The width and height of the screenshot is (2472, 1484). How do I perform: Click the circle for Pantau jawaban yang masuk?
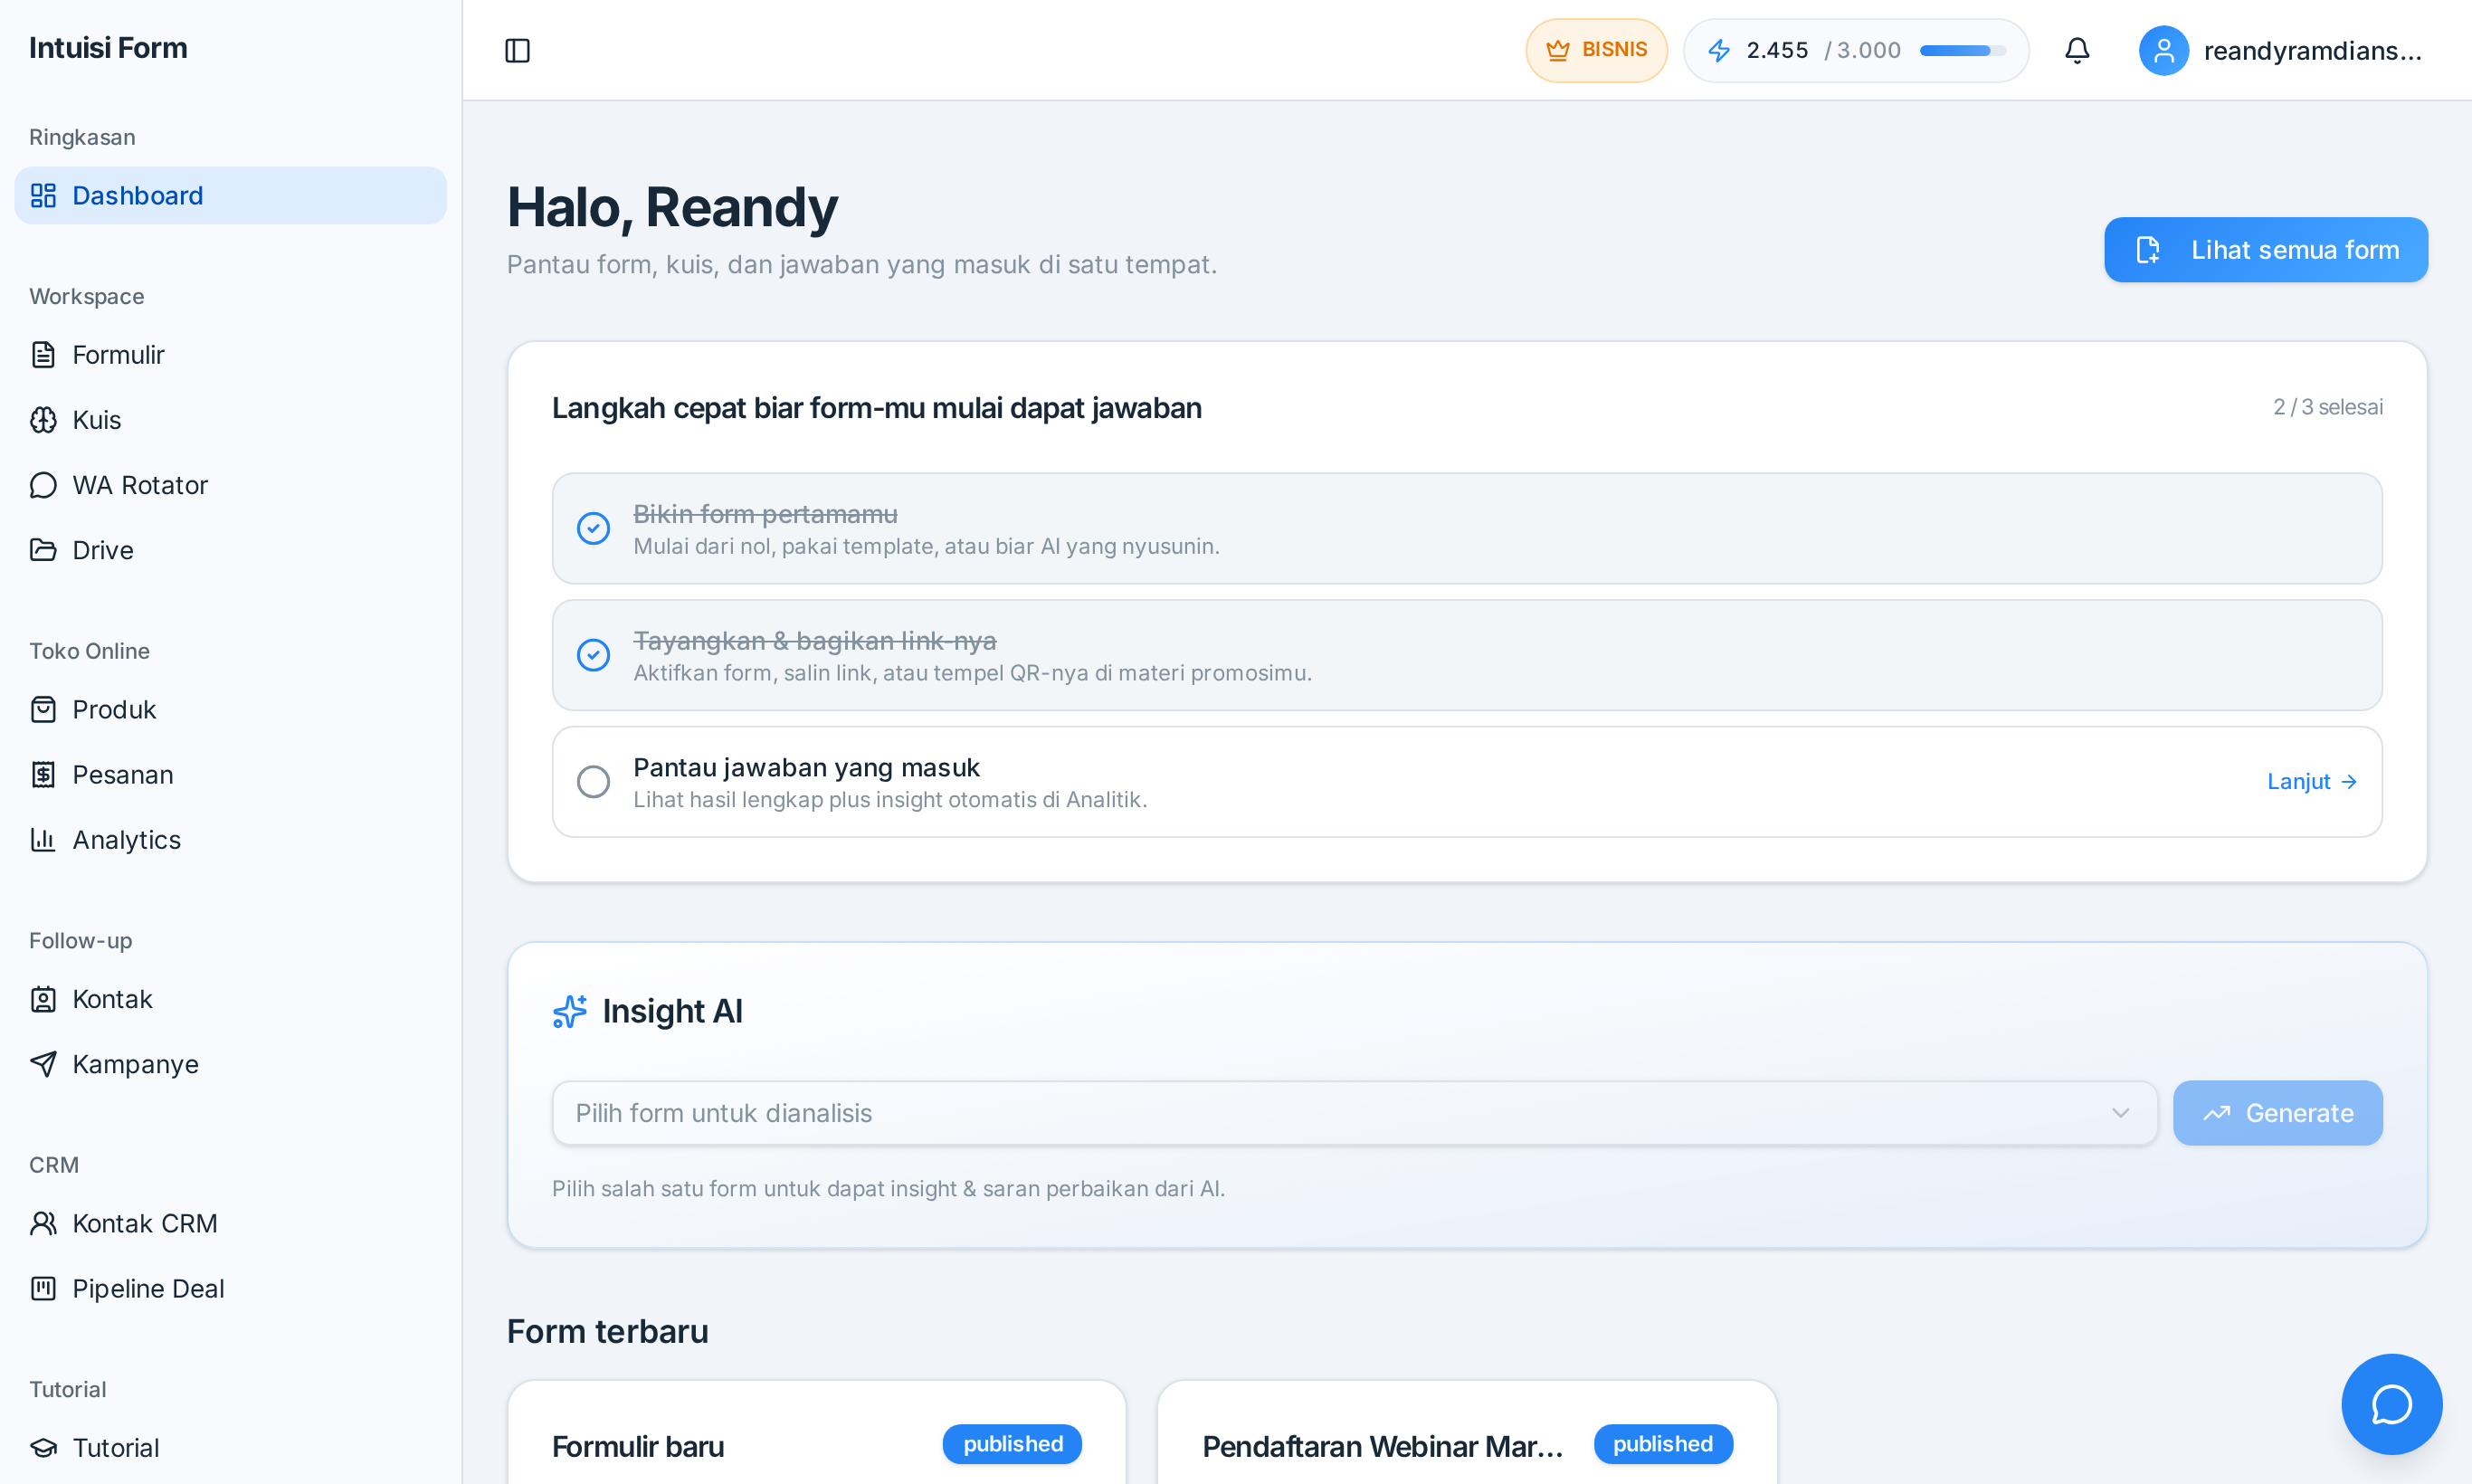tap(593, 782)
